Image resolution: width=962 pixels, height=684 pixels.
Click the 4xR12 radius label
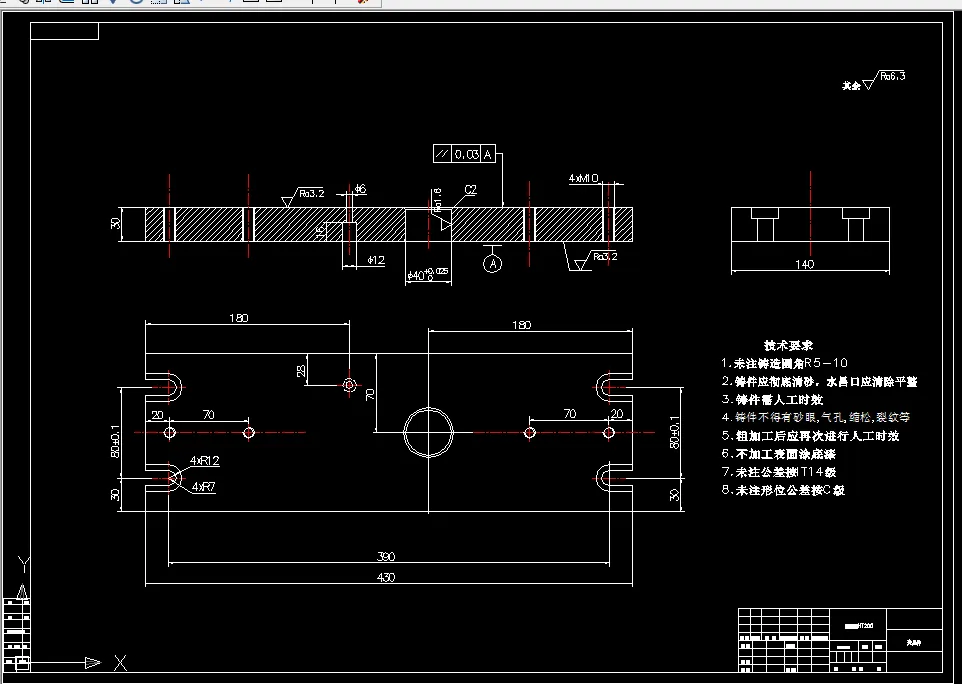click(x=204, y=461)
